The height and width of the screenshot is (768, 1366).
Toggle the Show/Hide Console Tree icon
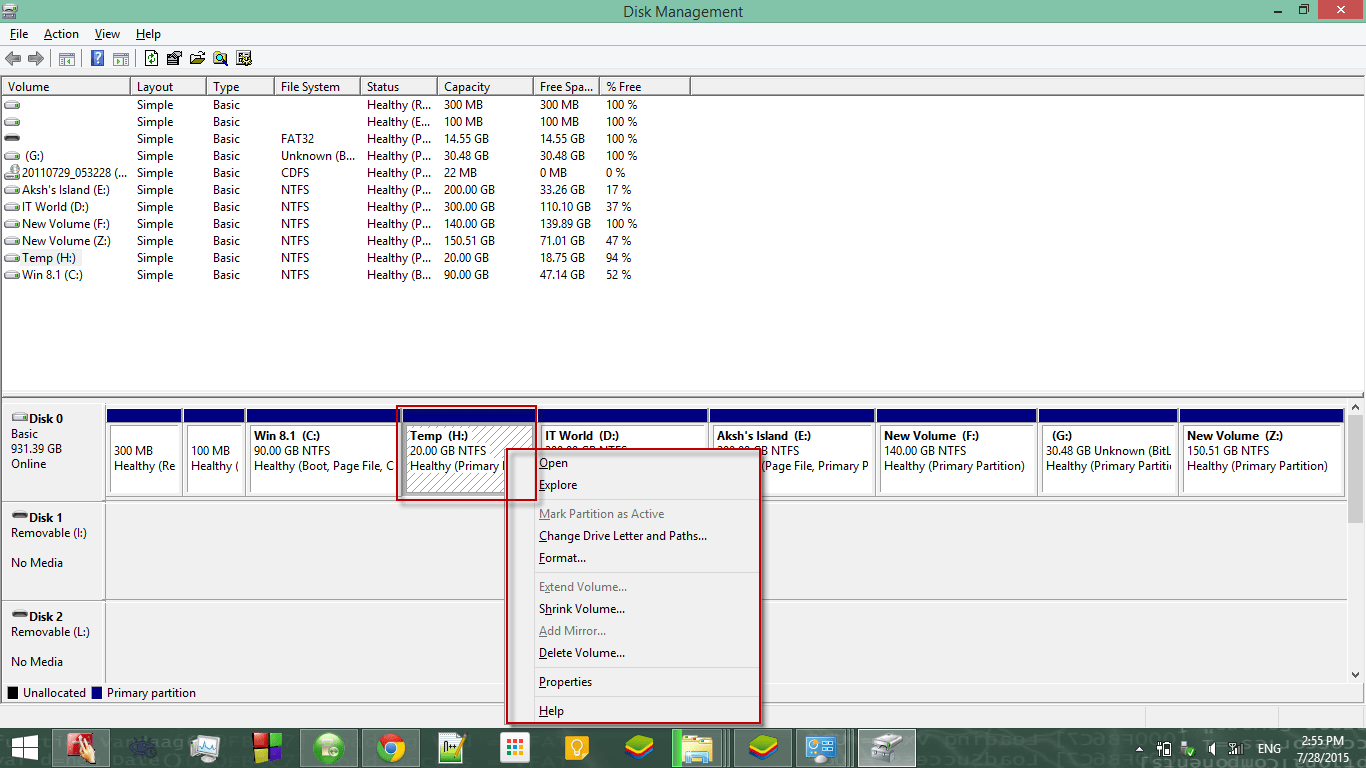pyautogui.click(x=66, y=57)
